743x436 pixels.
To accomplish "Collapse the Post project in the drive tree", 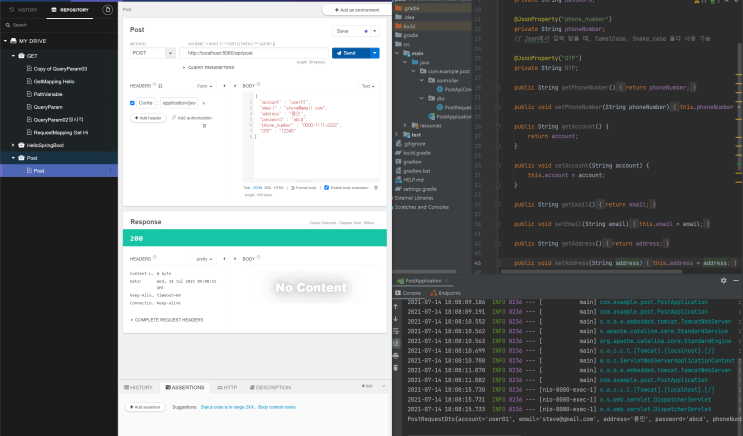I will (x=13, y=158).
